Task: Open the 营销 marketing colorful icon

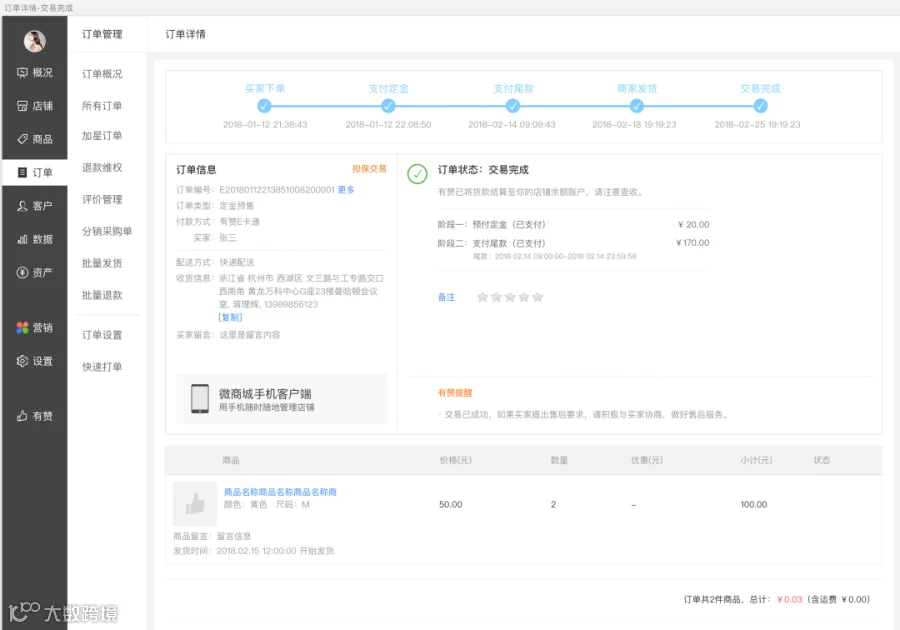Action: (22, 328)
